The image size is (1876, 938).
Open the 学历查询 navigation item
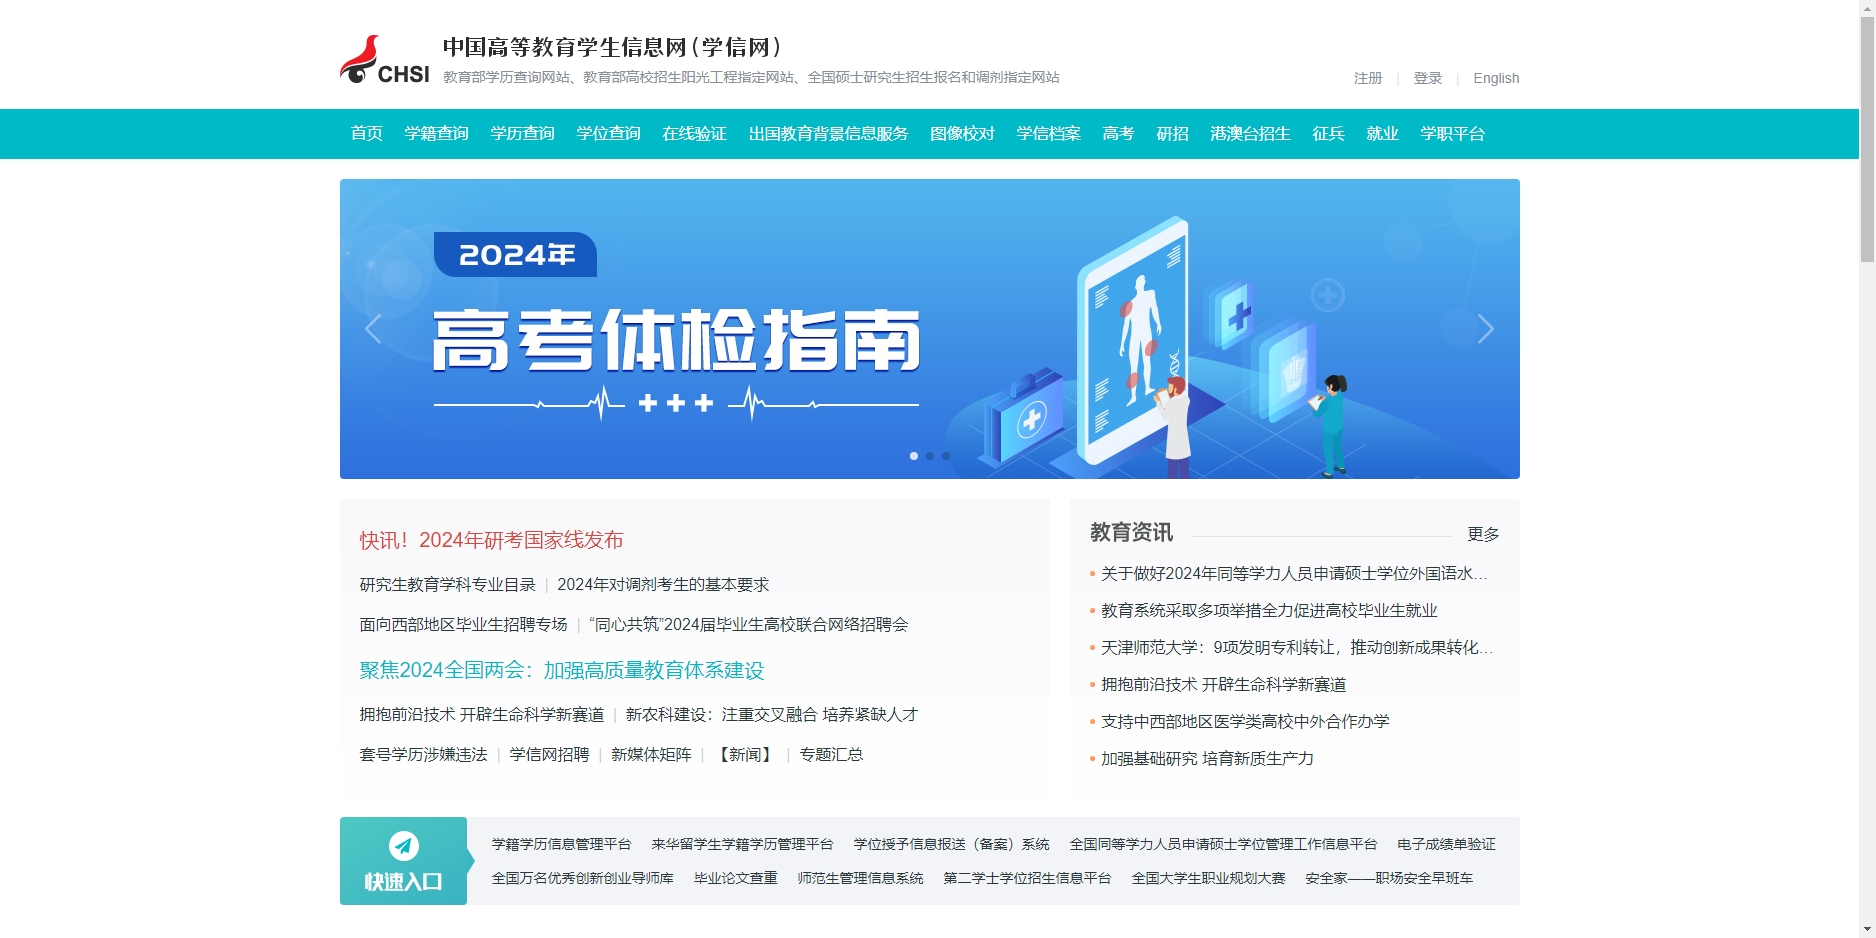522,133
